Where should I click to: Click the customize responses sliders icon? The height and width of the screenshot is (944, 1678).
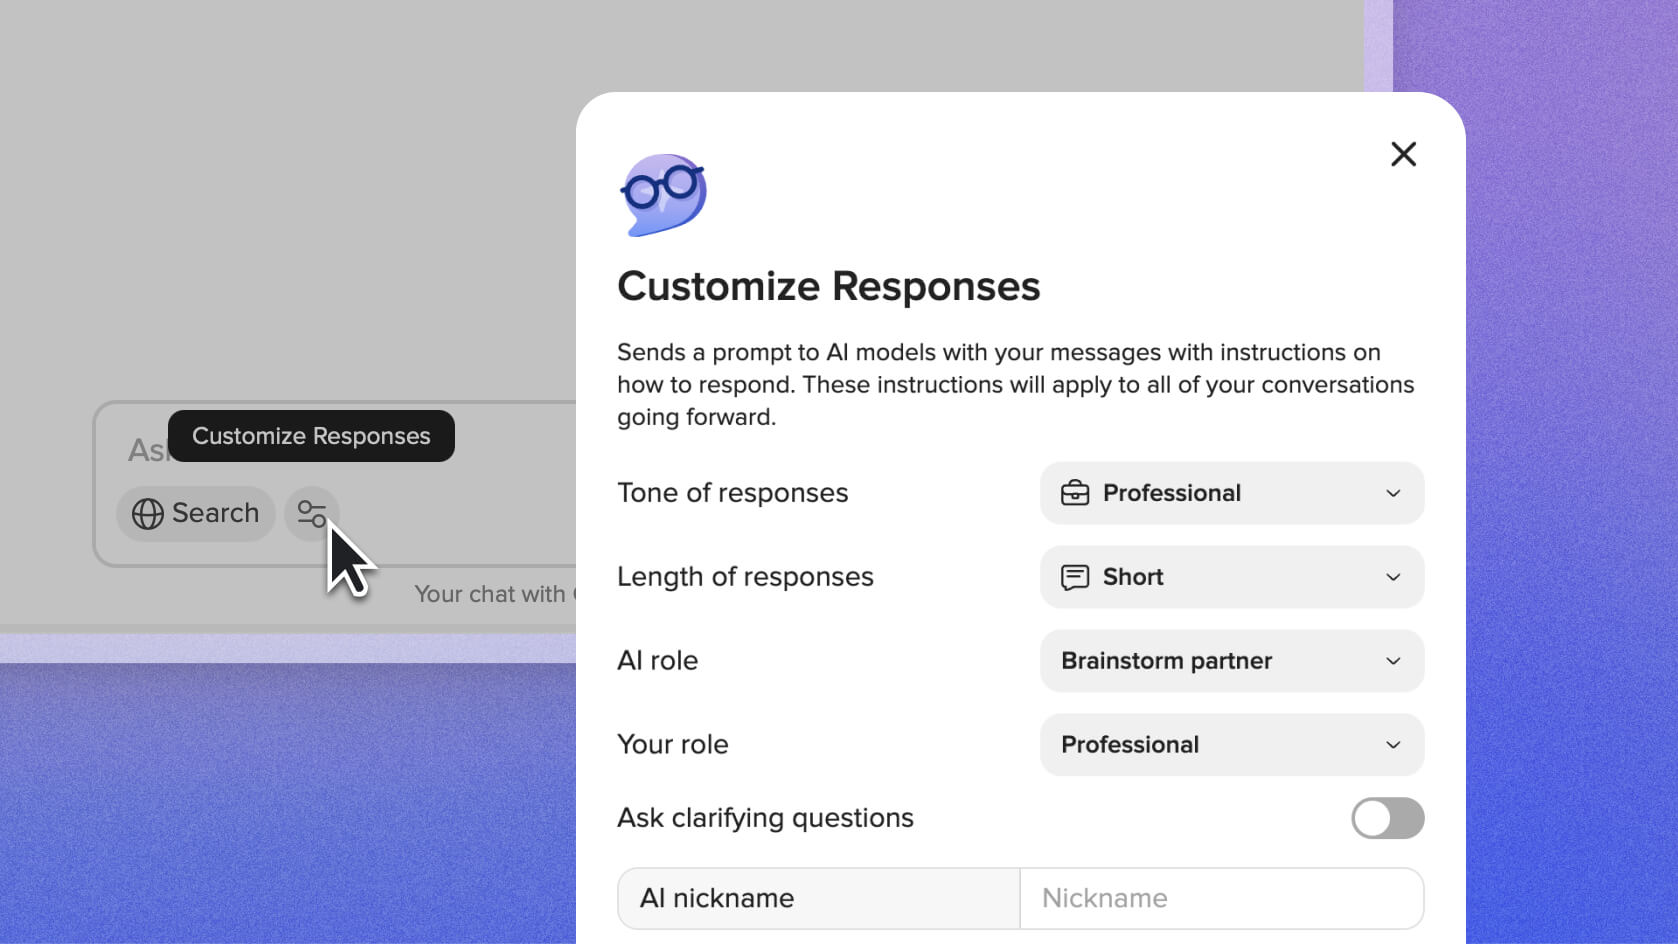click(x=311, y=513)
